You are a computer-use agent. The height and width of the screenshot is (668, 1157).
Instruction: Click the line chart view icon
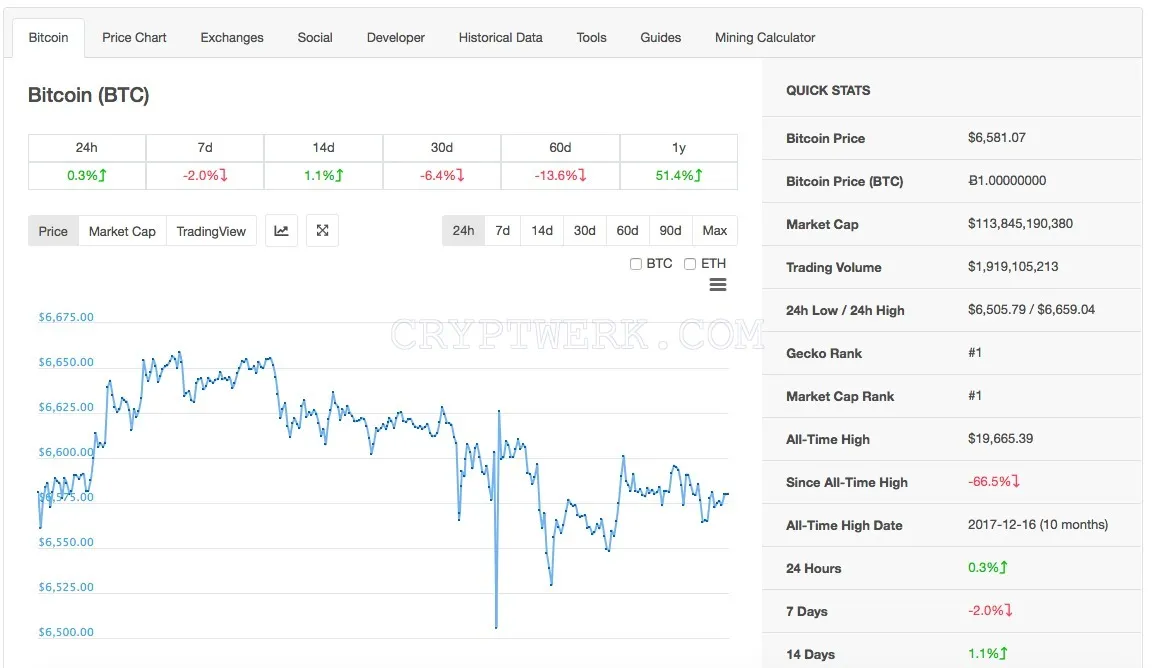point(281,231)
